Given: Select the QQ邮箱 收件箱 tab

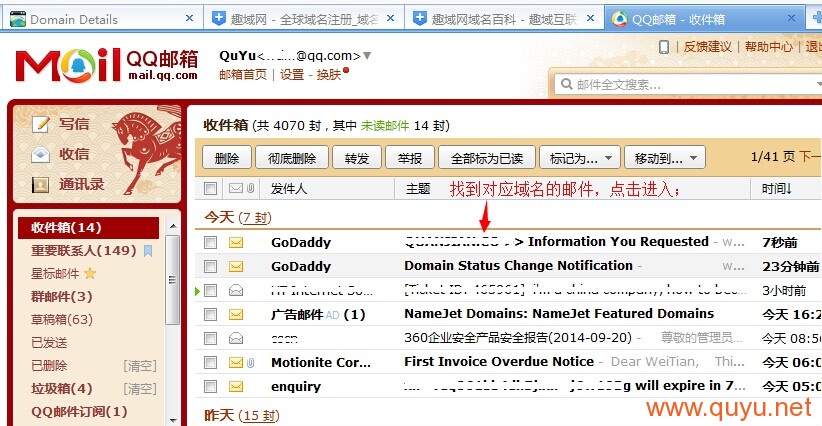Looking at the screenshot, I should click(705, 19).
